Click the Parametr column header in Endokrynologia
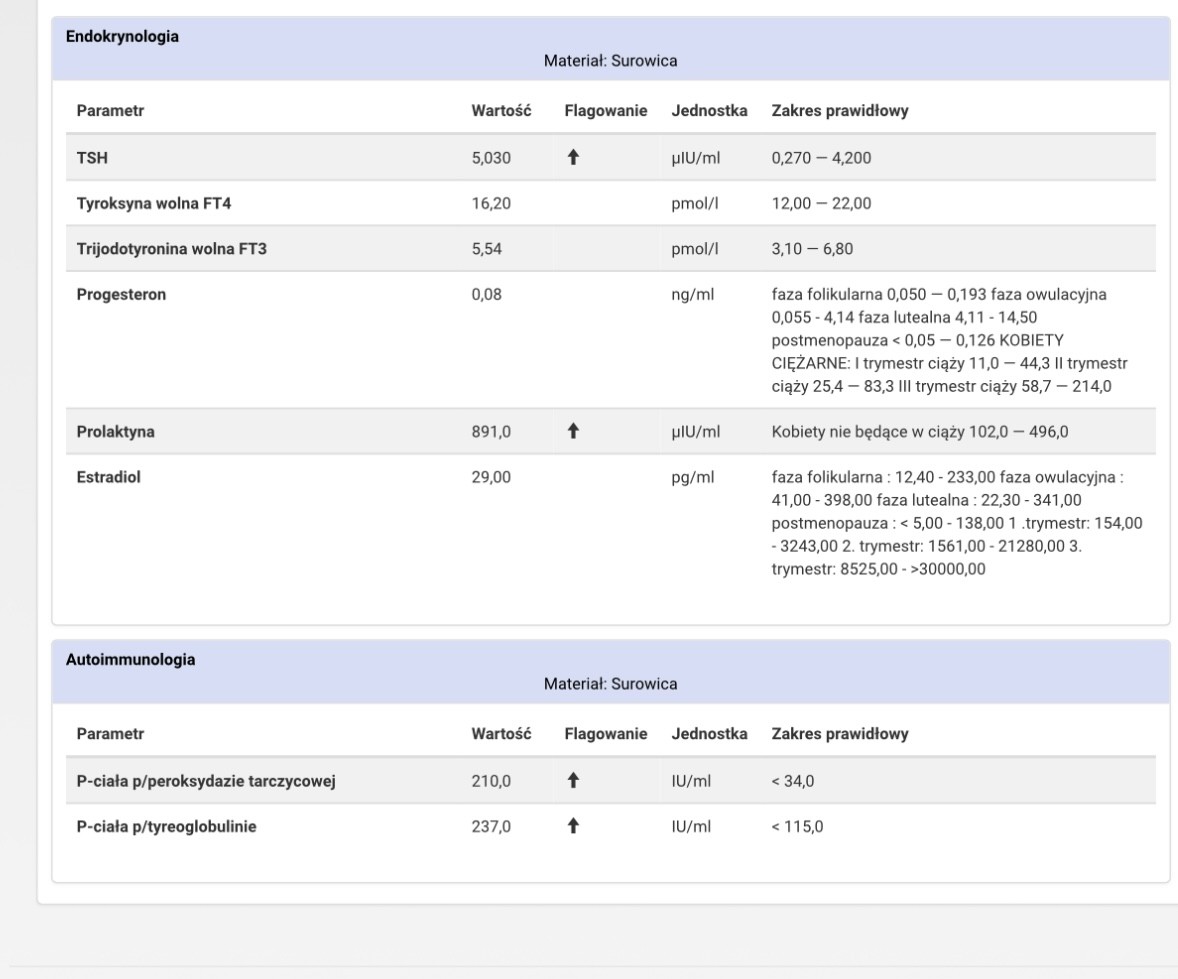This screenshot has width=1178, height=979. coord(110,111)
